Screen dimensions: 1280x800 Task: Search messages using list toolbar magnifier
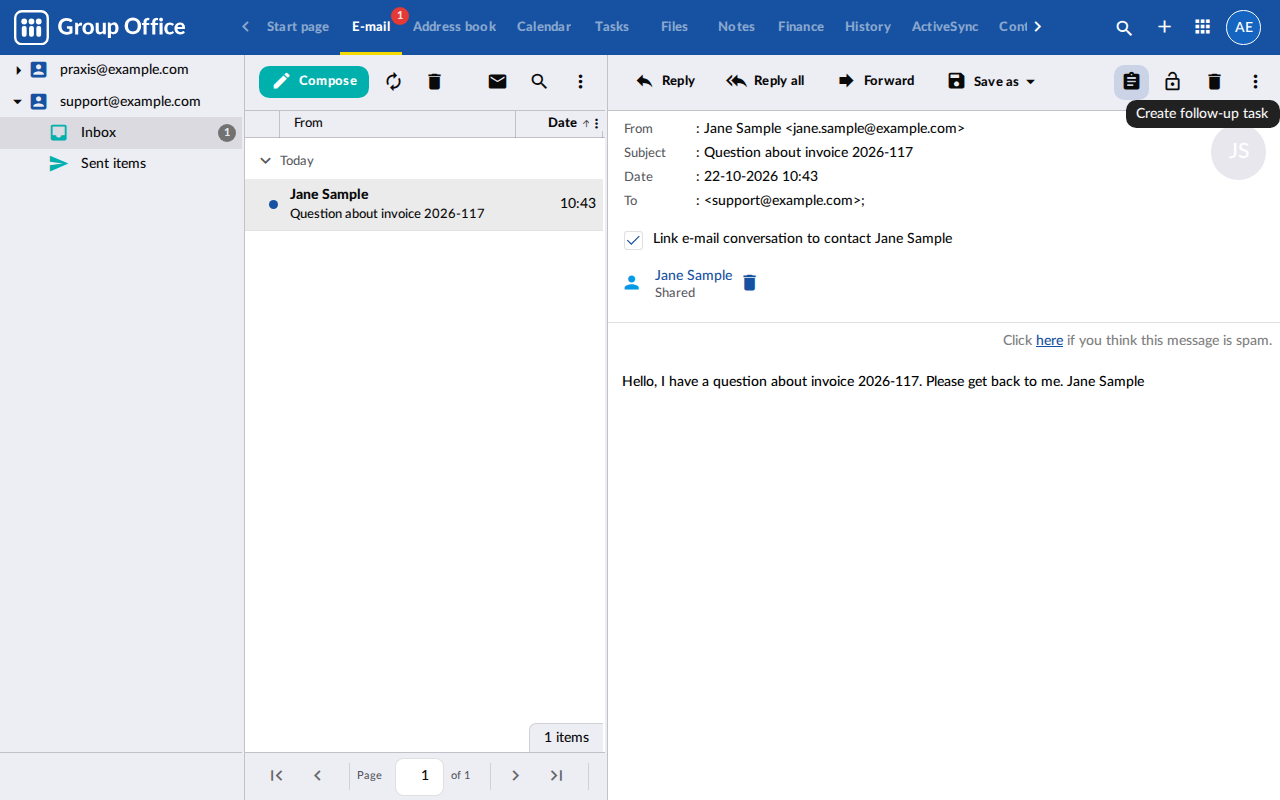(x=539, y=82)
